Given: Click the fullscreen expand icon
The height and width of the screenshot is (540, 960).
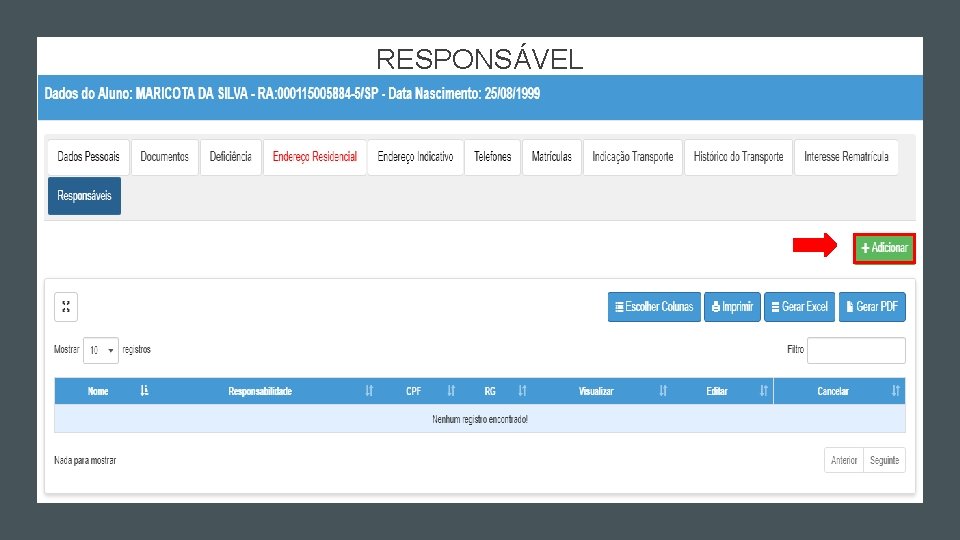Looking at the screenshot, I should (x=66, y=307).
